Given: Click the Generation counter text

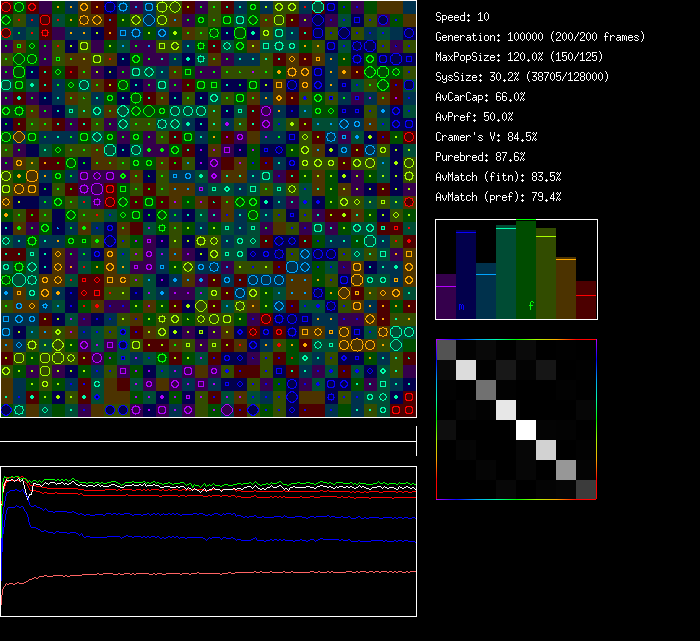Looking at the screenshot, I should coord(540,37).
